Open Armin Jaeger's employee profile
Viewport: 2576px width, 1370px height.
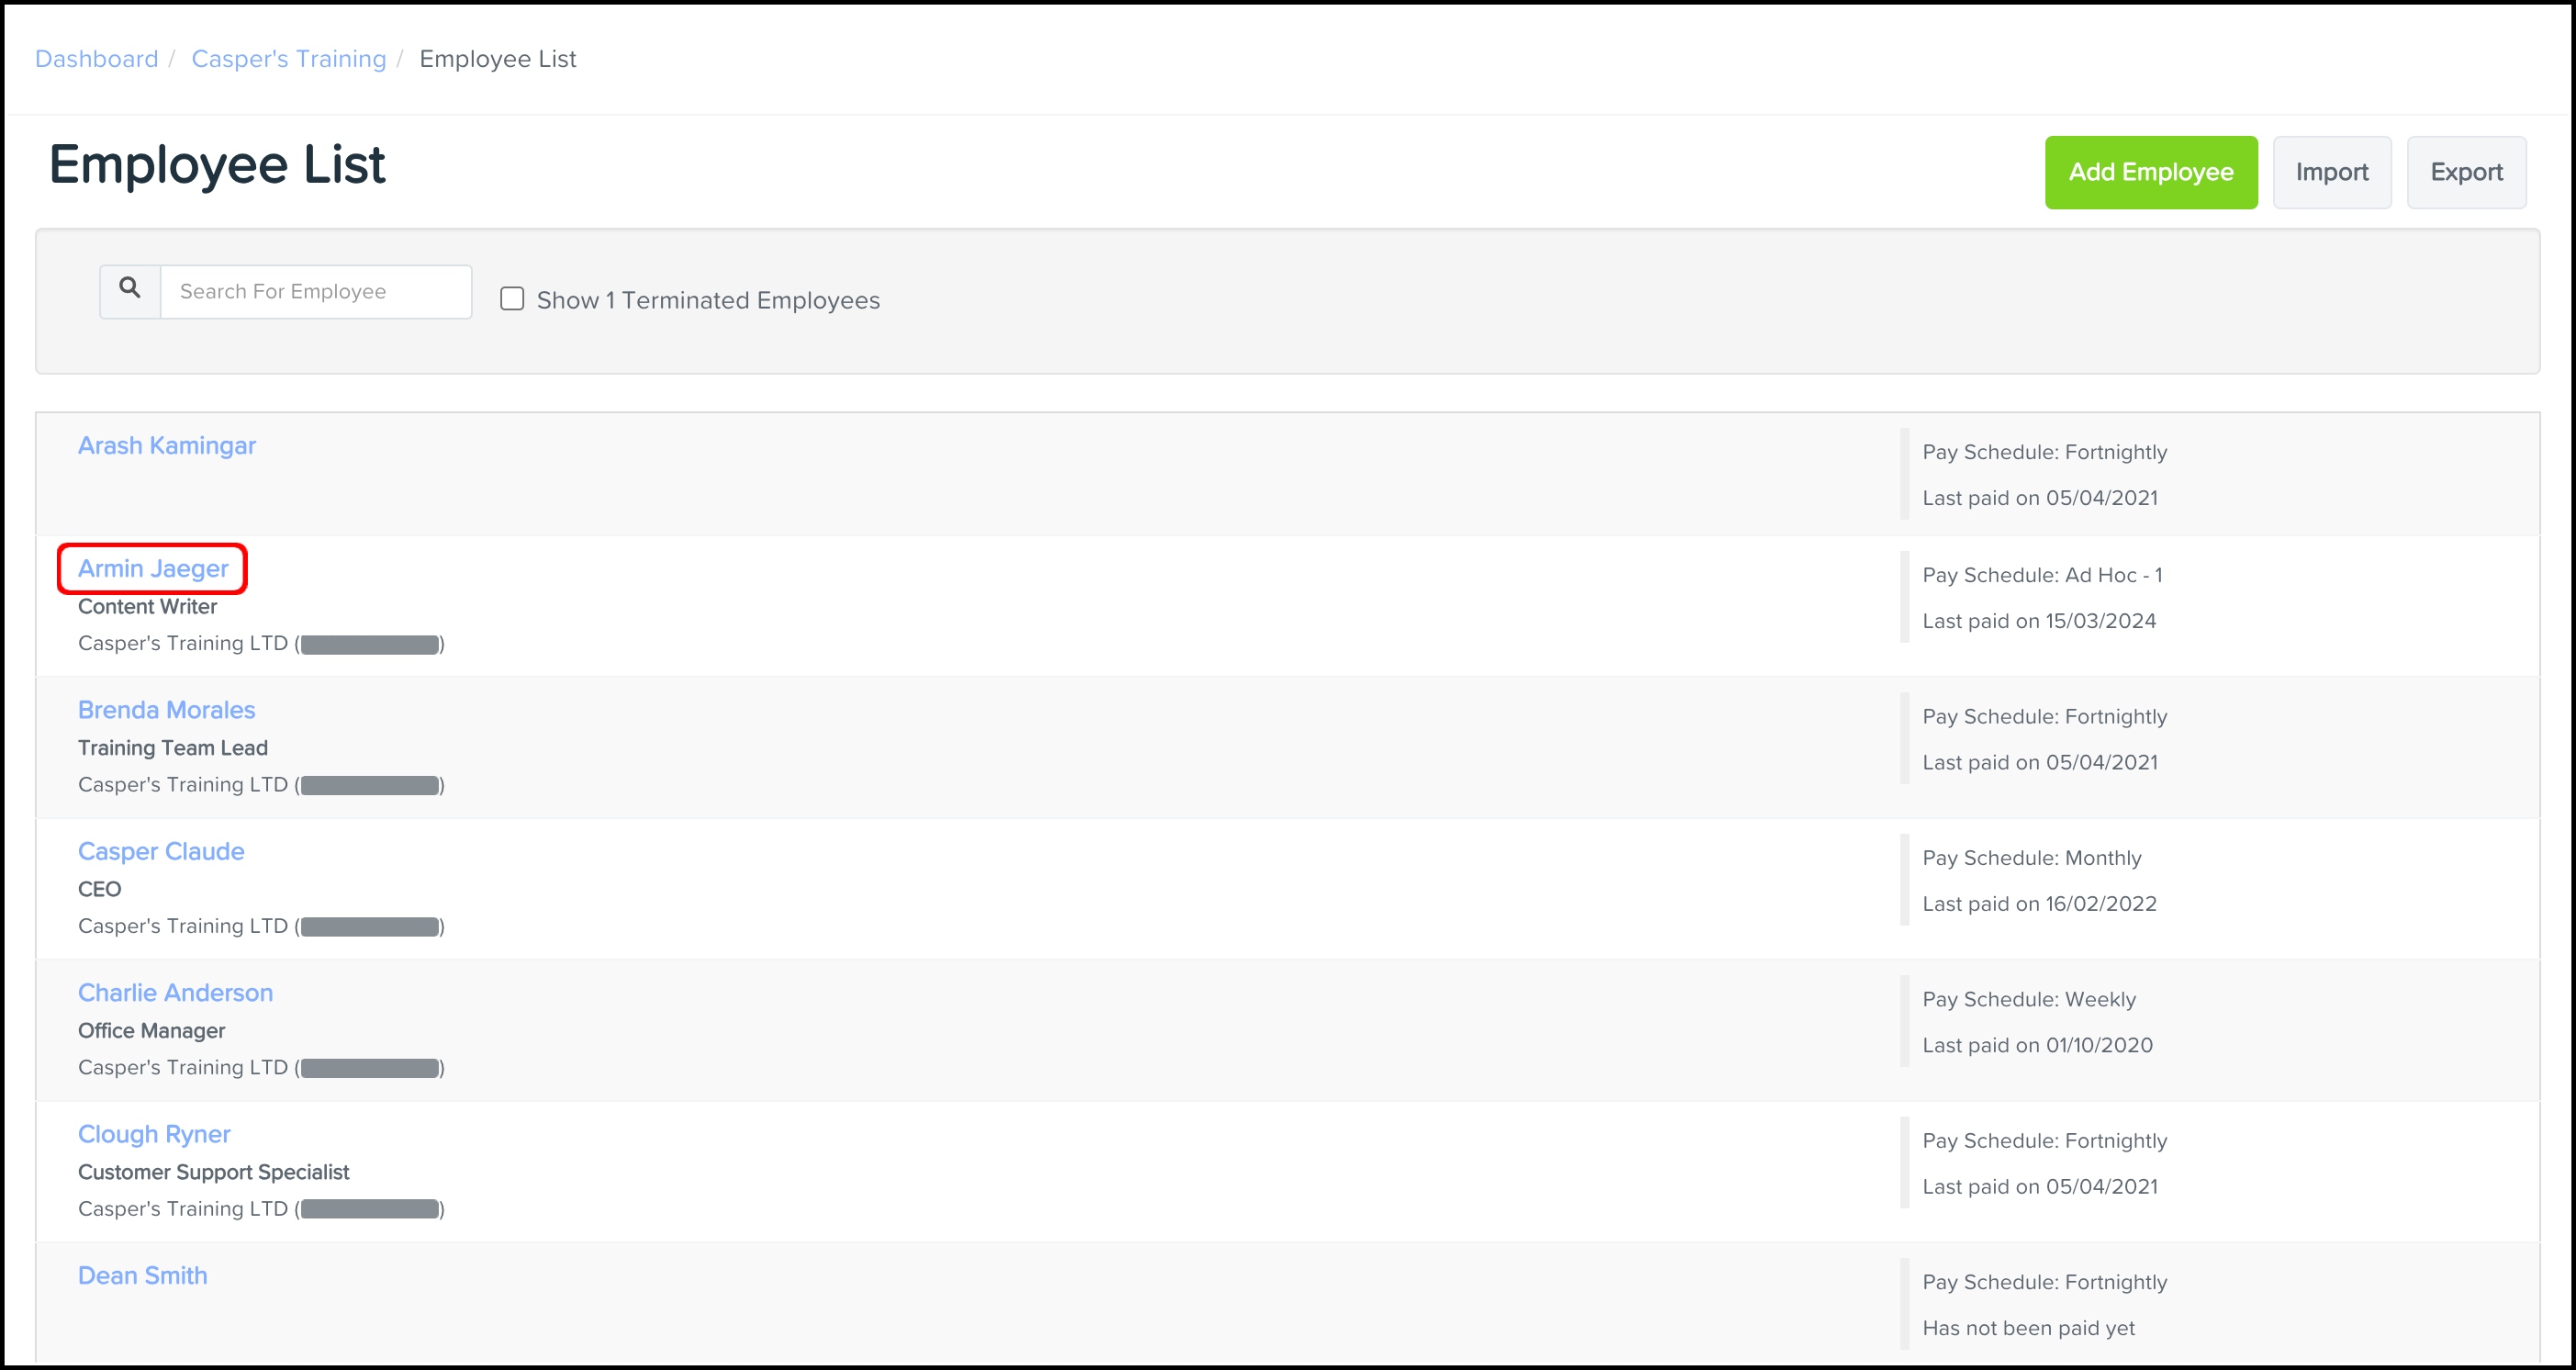(153, 568)
